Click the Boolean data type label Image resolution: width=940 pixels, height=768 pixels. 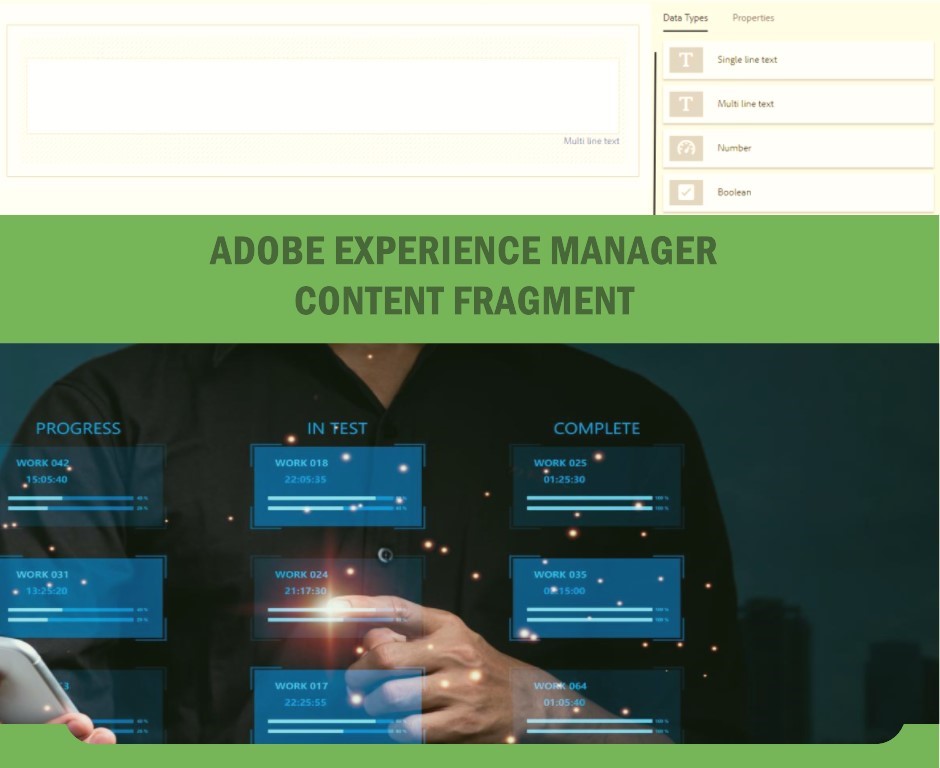coord(735,192)
